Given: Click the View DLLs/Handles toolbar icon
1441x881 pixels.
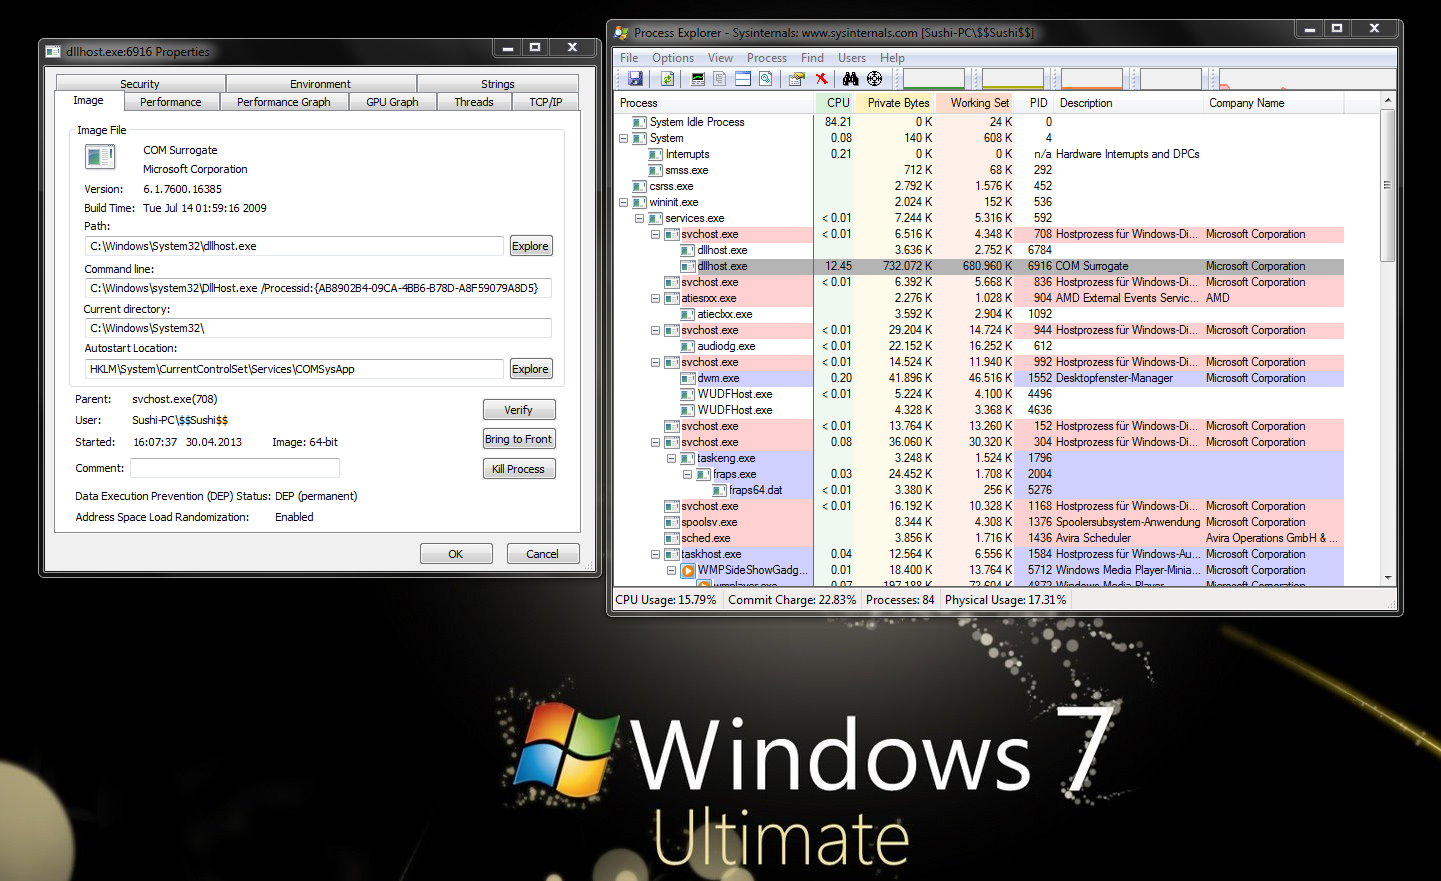Looking at the screenshot, I should click(x=765, y=79).
